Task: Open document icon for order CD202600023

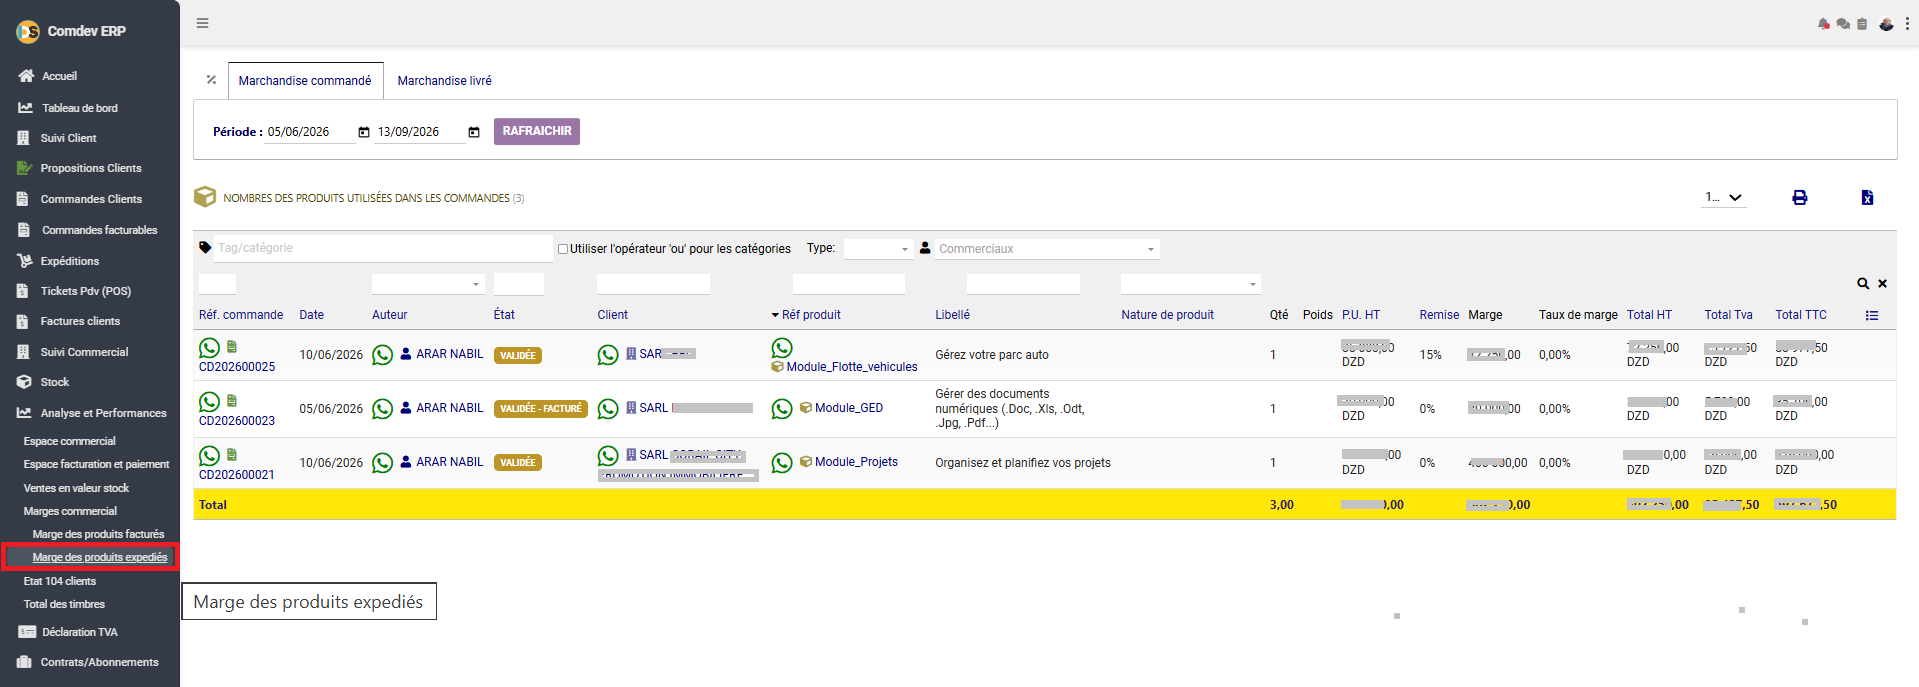Action: tap(232, 401)
